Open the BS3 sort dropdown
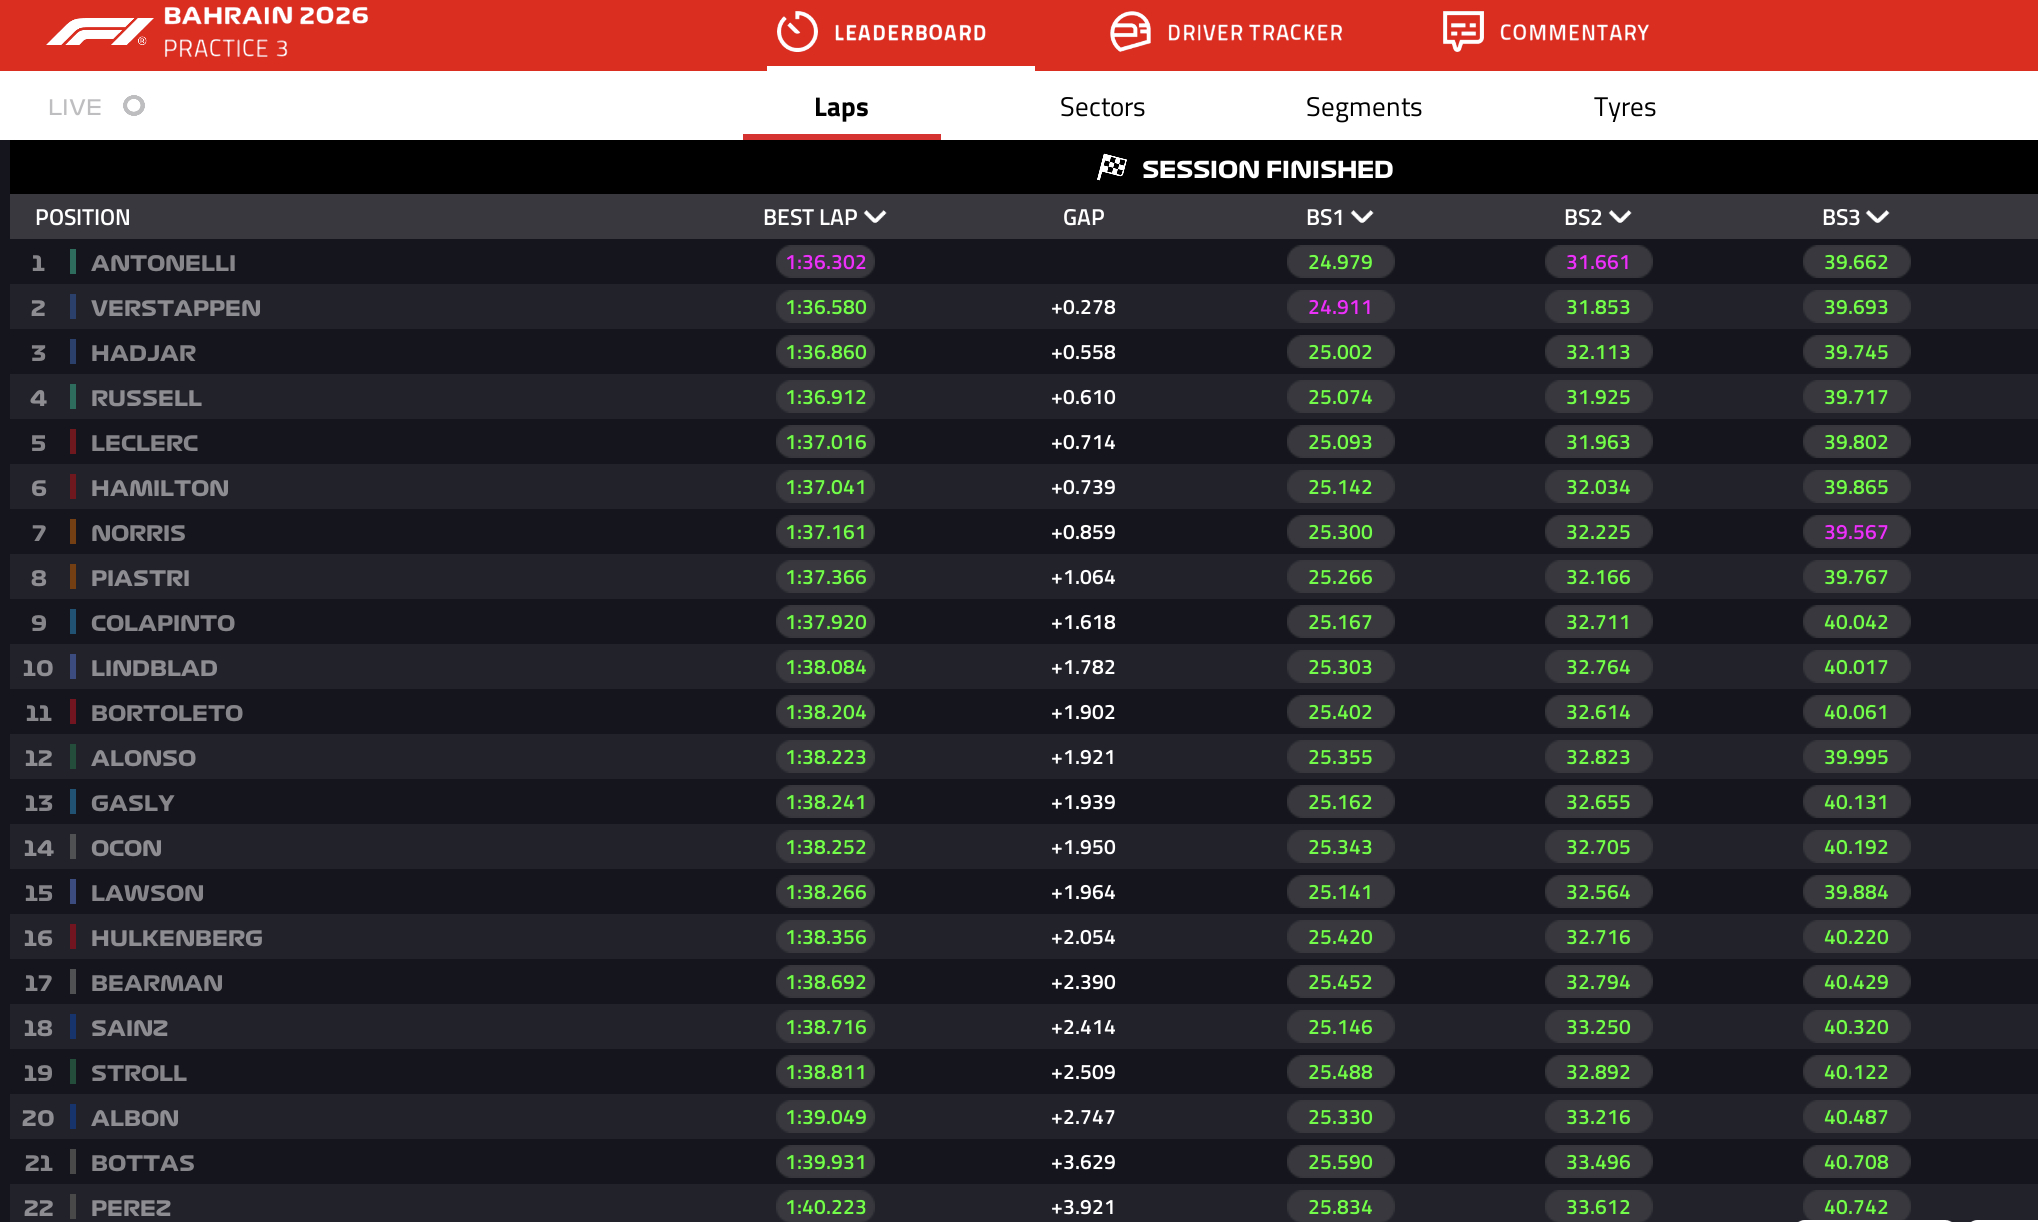 point(1877,217)
